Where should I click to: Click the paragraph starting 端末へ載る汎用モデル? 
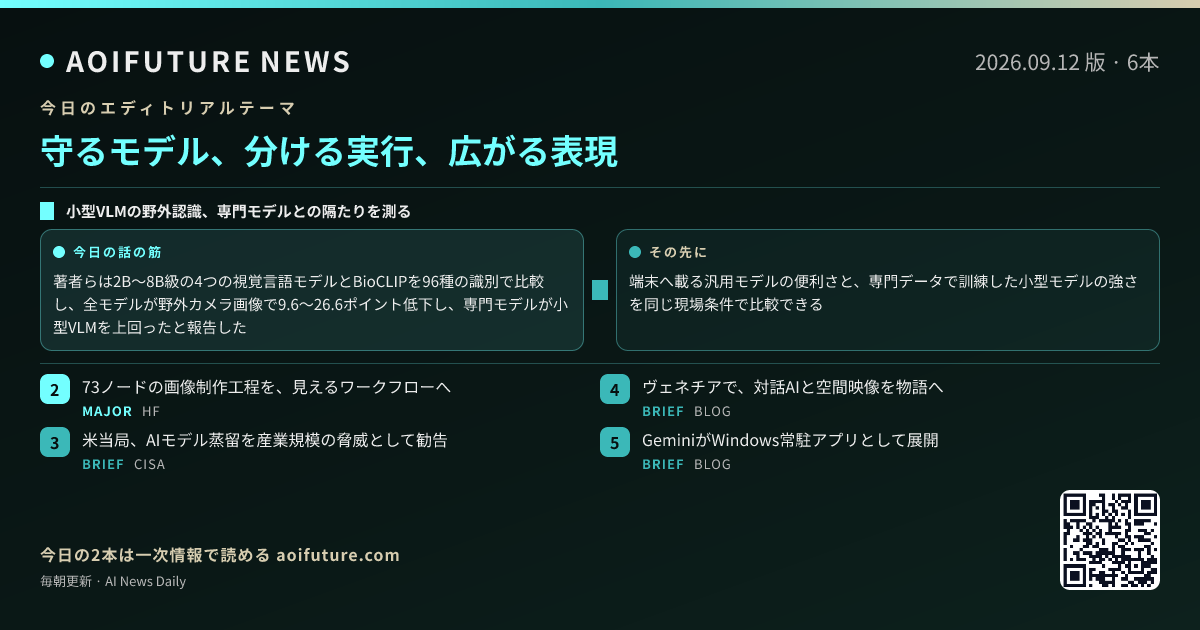(883, 293)
